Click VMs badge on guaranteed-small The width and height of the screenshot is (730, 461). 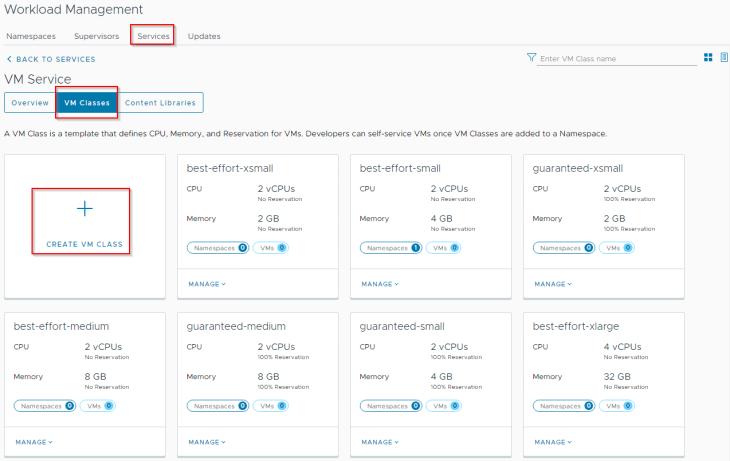(444, 406)
